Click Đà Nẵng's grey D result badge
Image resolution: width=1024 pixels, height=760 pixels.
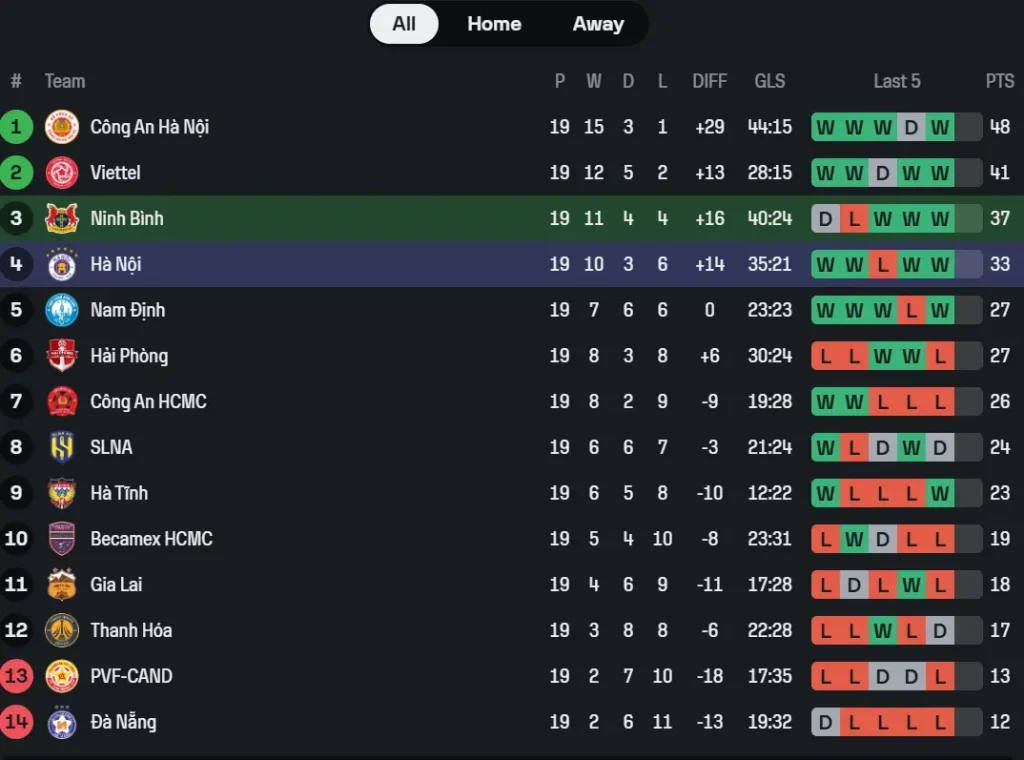825,722
